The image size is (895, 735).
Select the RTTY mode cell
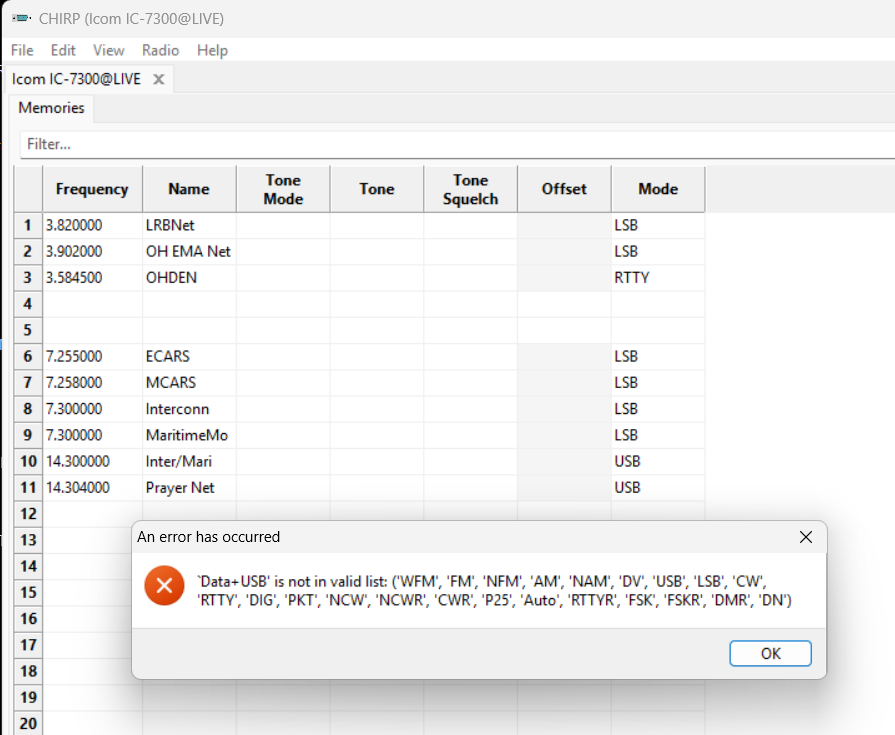click(x=658, y=278)
